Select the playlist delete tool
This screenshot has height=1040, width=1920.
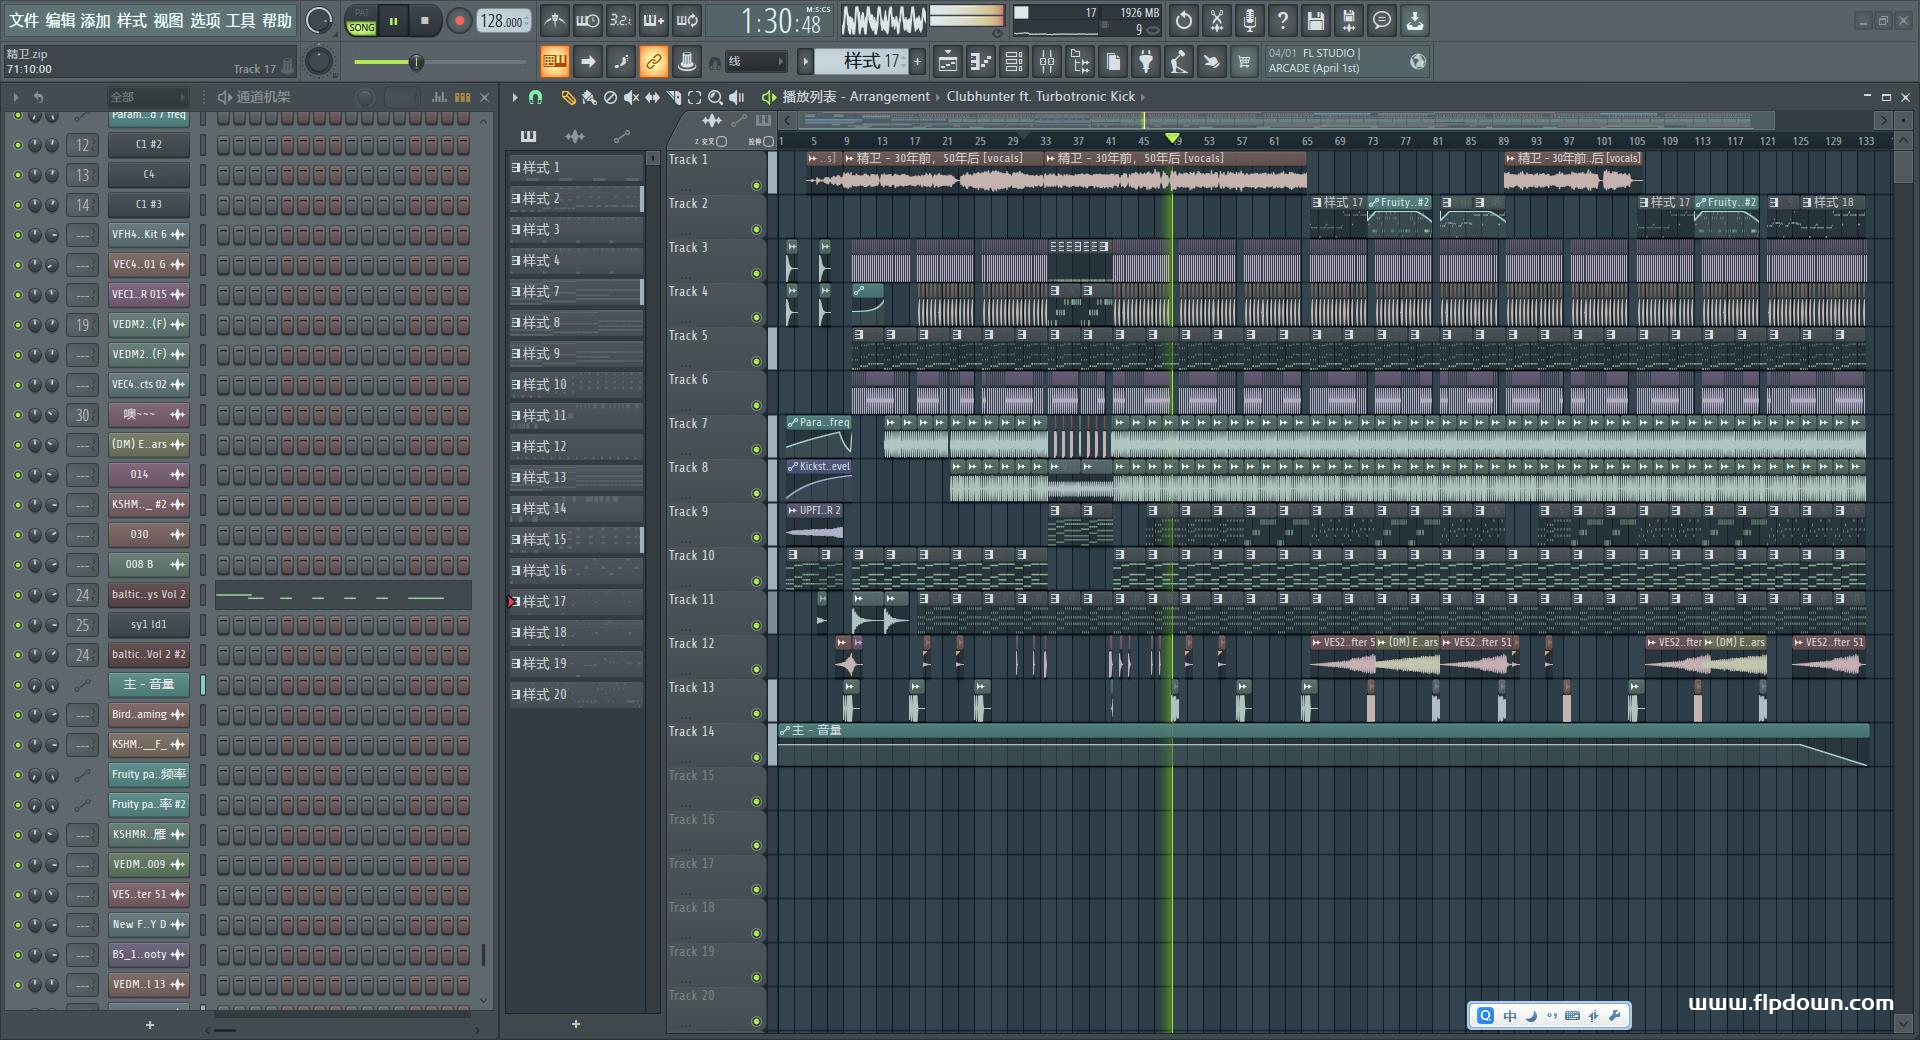pos(610,97)
